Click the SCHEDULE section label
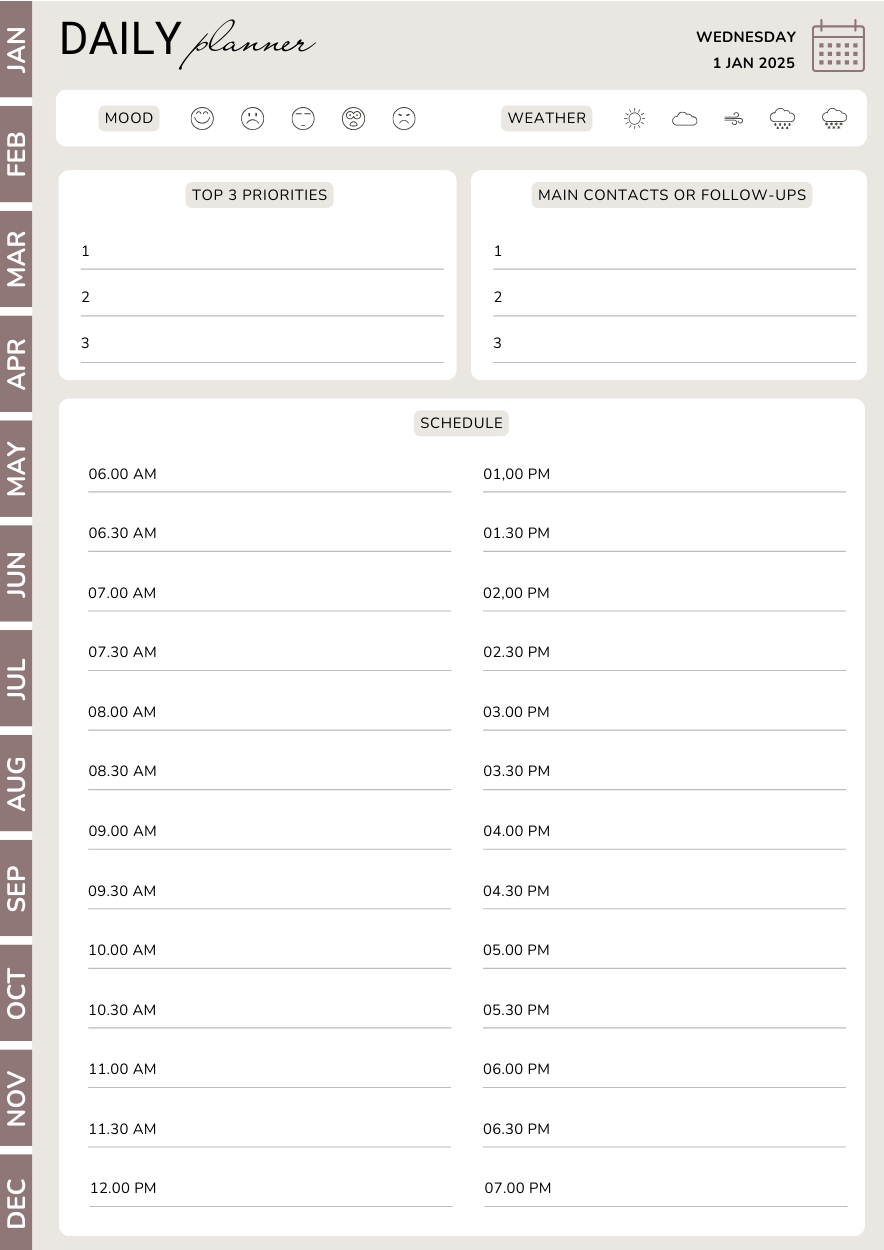 [461, 423]
